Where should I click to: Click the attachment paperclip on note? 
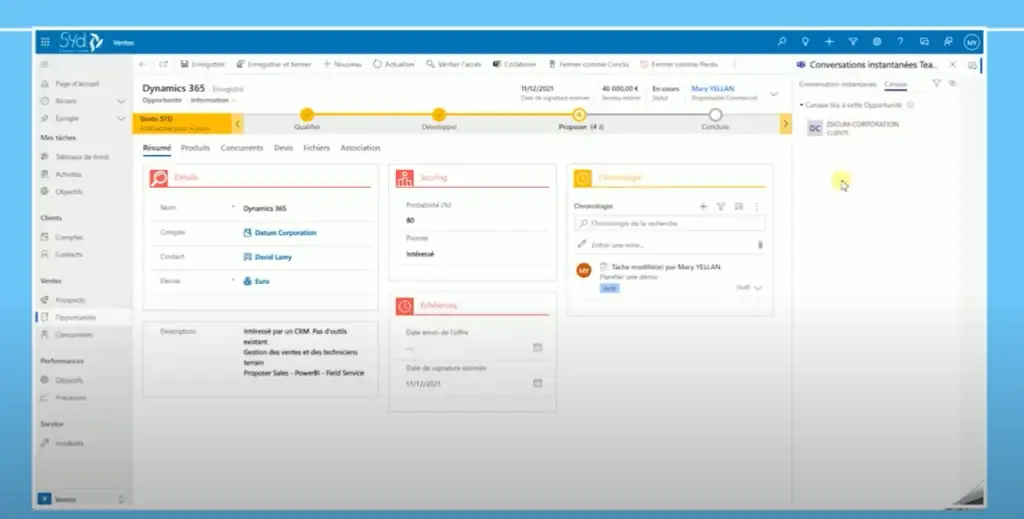click(760, 245)
